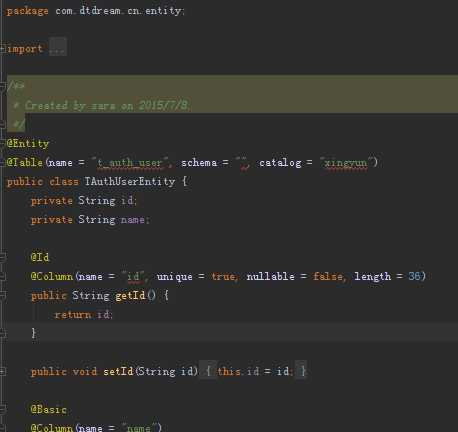This screenshot has height=432, width=458.
Task: Click the 'schema' attribute
Action: 199,163
